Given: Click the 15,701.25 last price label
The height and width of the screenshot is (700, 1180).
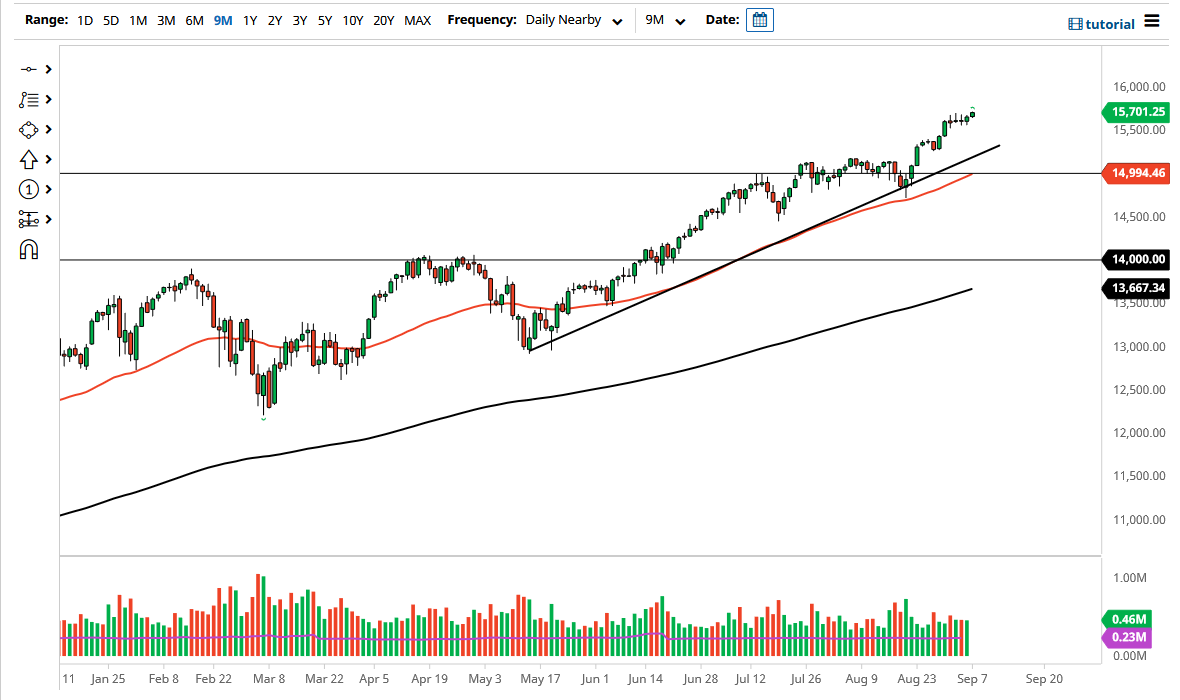Looking at the screenshot, I should tap(1136, 112).
